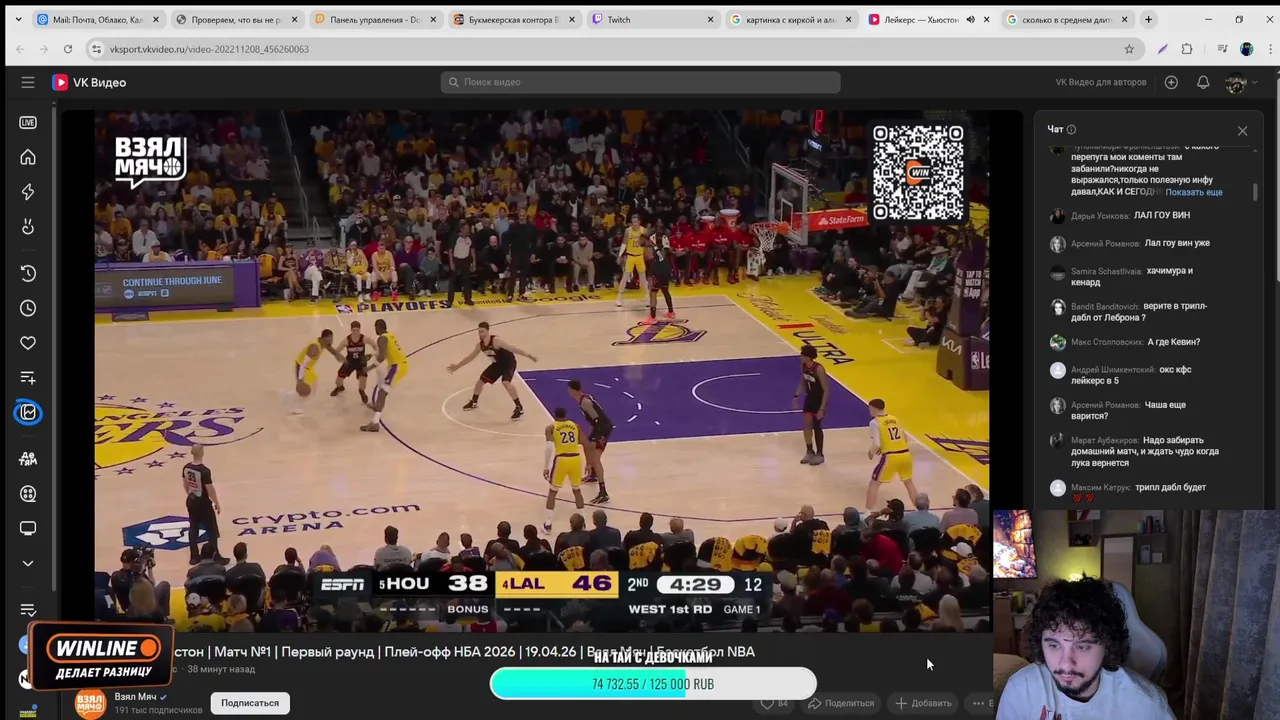Open the Взял Мяч channel avatar

(x=90, y=703)
